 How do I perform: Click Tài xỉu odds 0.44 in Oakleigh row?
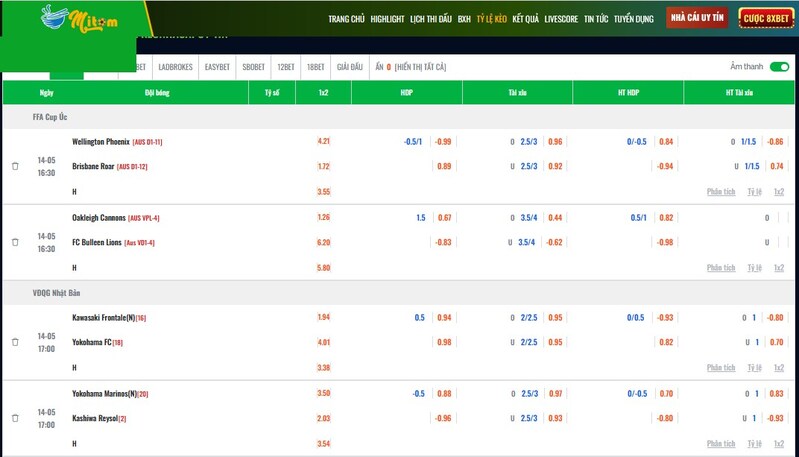555,218
